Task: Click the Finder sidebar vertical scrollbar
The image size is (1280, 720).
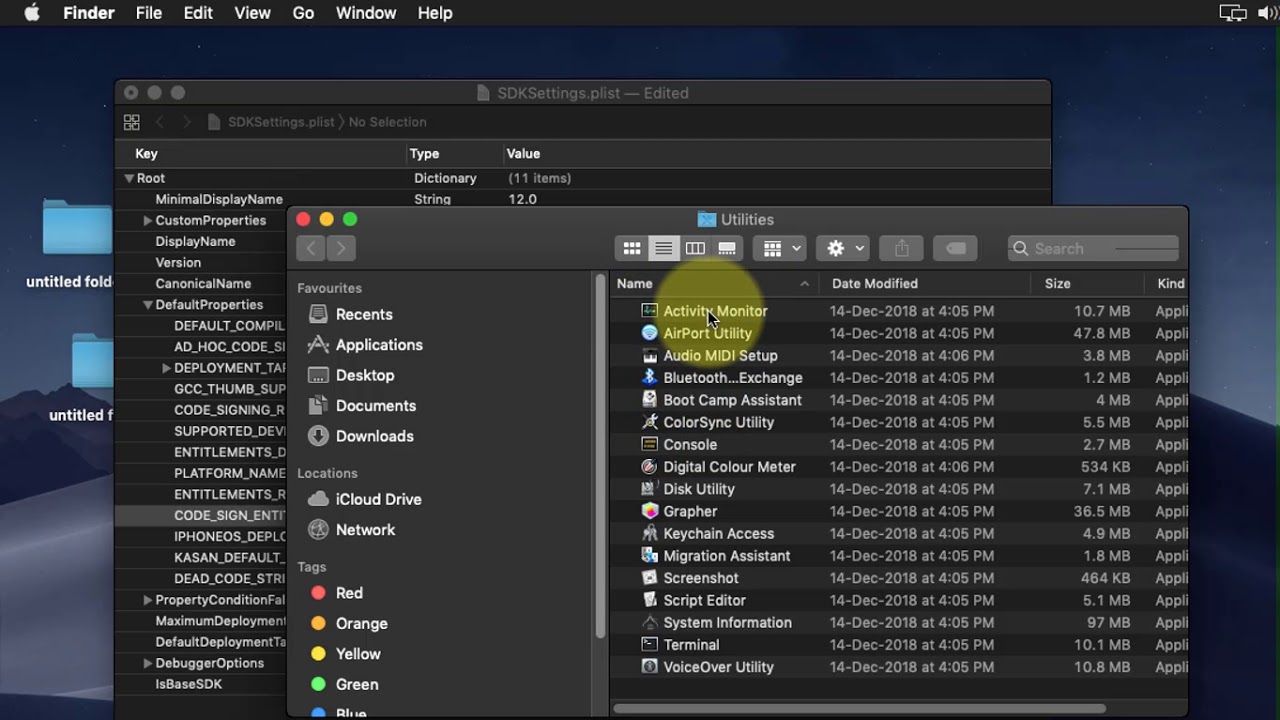Action: (600, 455)
